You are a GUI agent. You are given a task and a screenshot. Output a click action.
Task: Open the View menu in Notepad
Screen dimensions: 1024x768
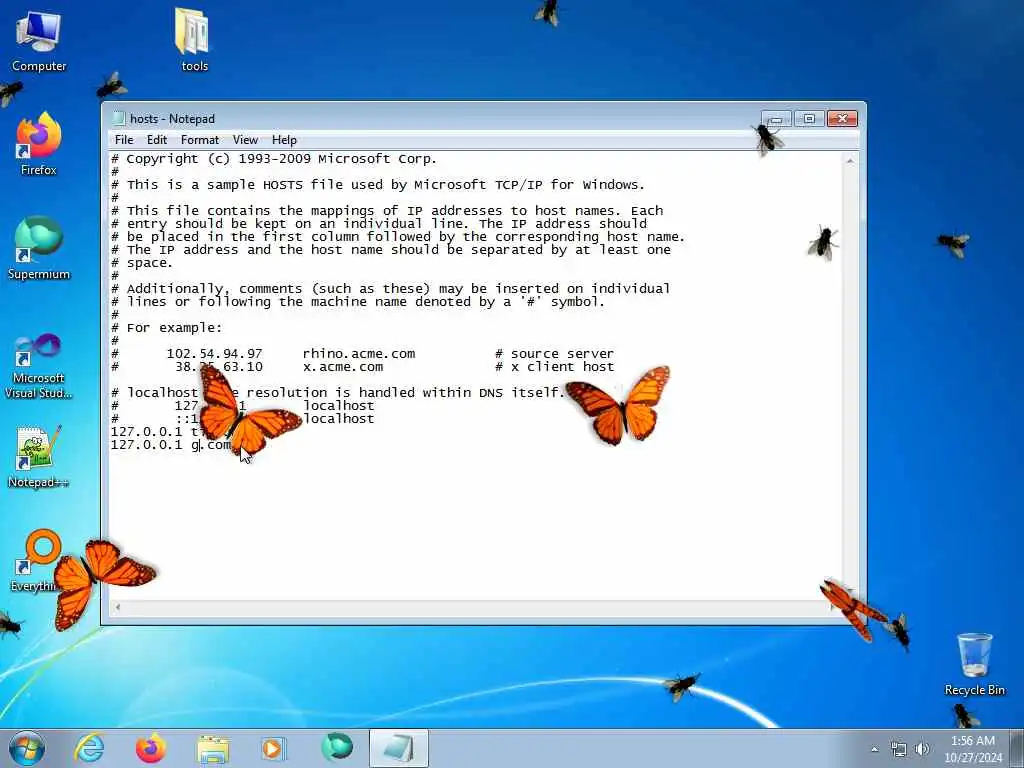coord(245,140)
